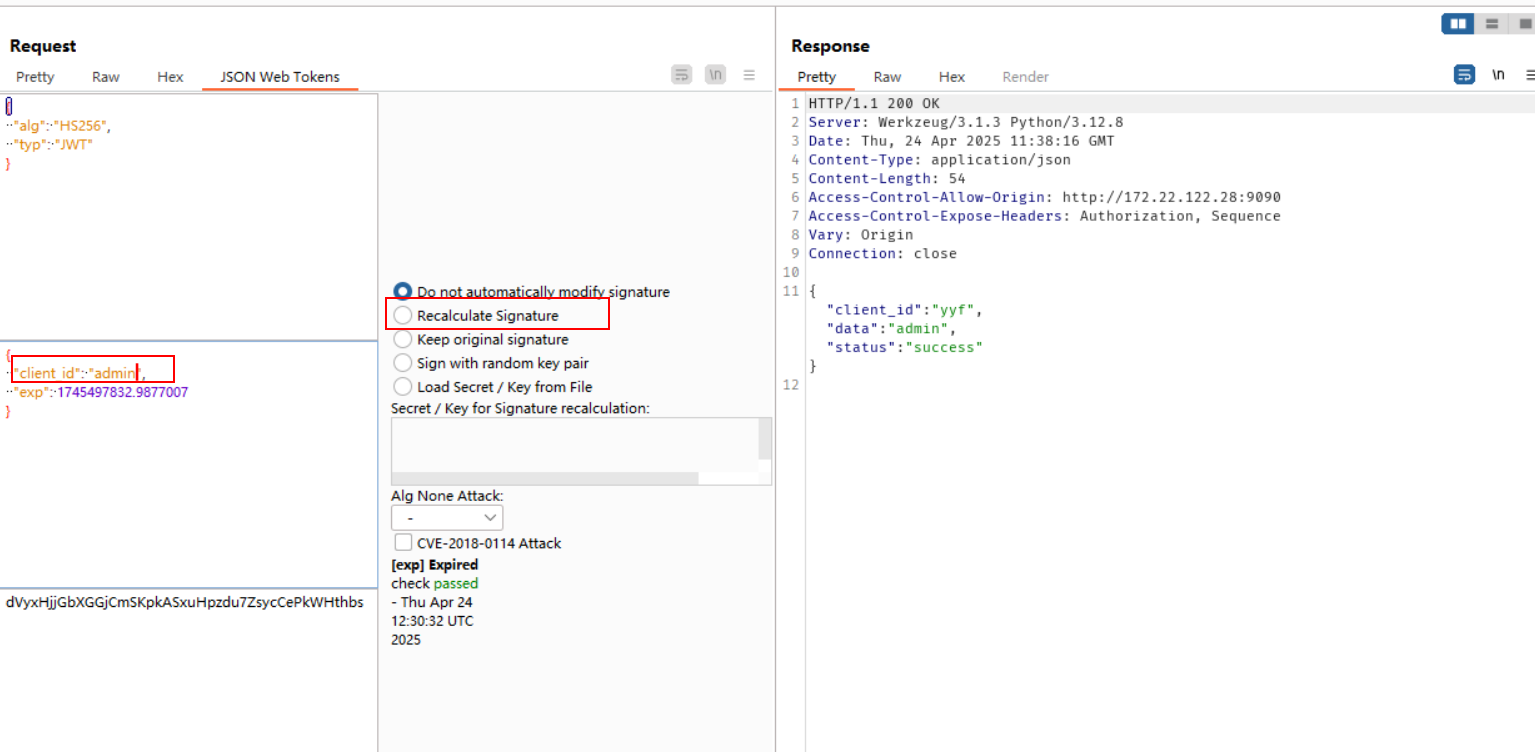Switch to side-by-side layout view
1535x752 pixels.
click(1459, 24)
